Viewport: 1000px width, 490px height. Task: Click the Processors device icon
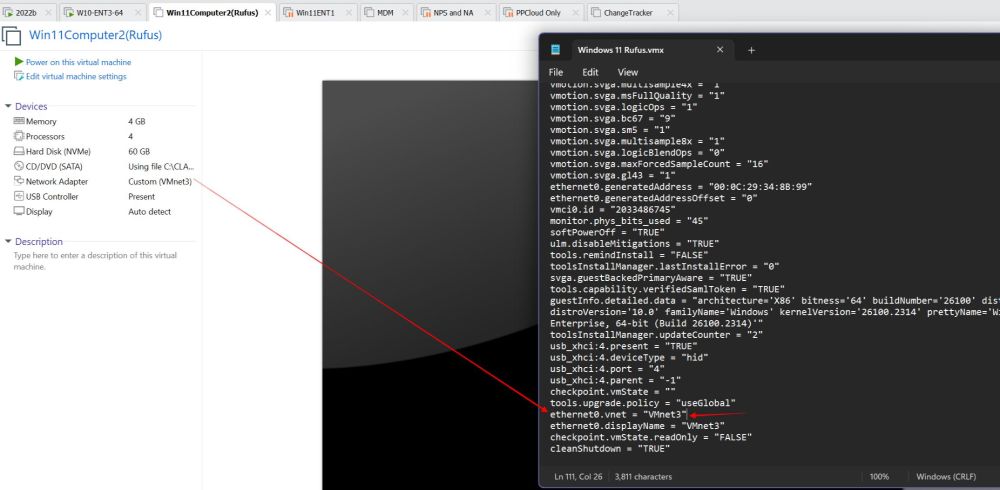(18, 136)
